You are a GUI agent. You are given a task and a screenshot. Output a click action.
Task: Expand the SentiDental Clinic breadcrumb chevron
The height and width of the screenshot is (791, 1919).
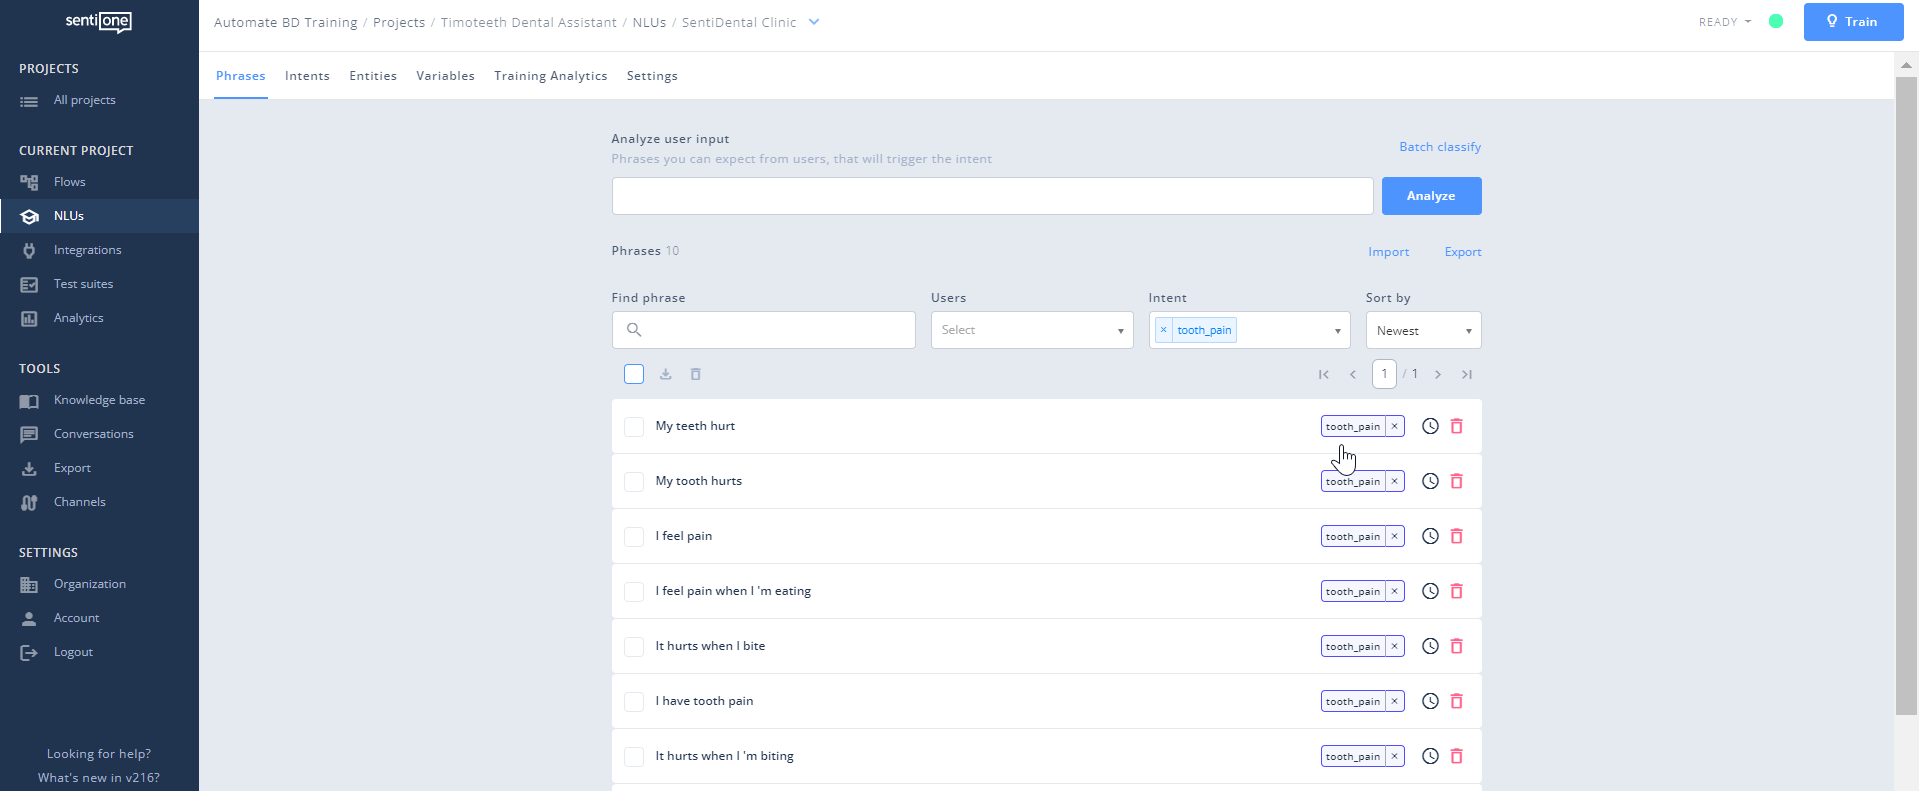click(x=814, y=22)
